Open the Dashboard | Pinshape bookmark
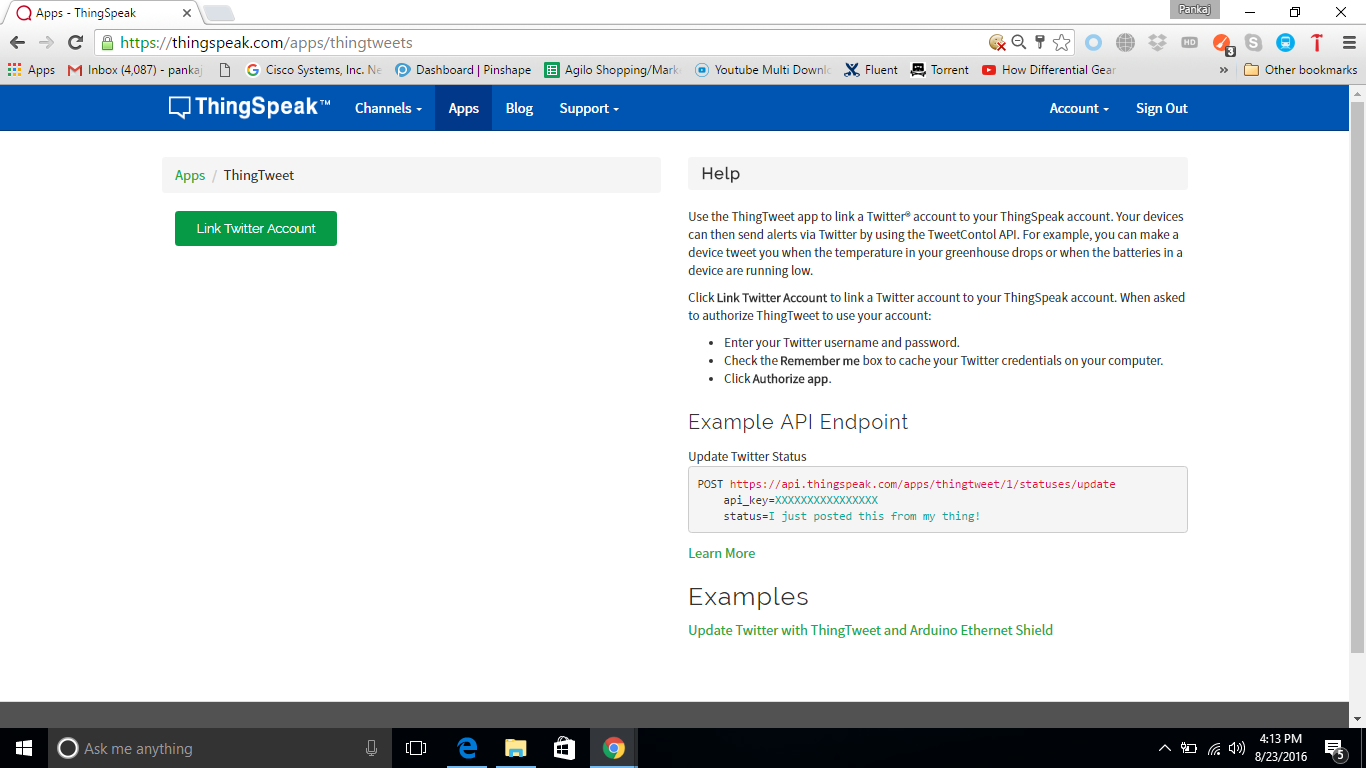This screenshot has width=1366, height=768. coord(463,70)
